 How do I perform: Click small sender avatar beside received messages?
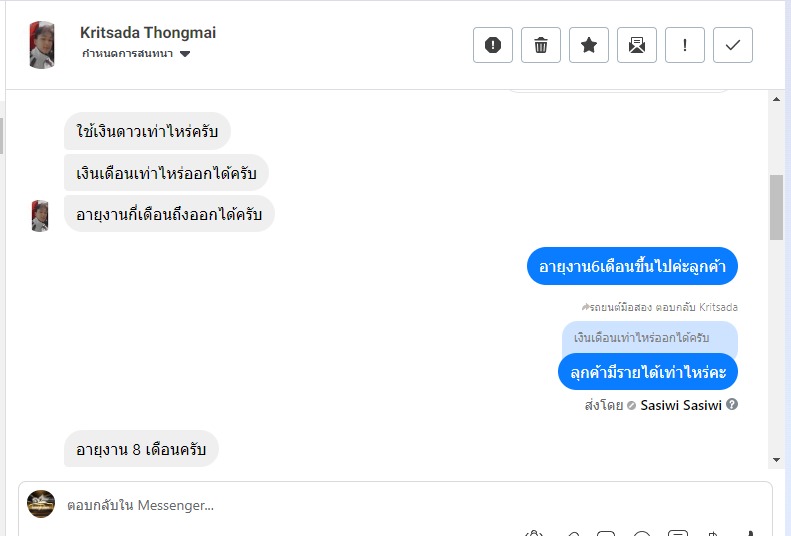point(41,215)
